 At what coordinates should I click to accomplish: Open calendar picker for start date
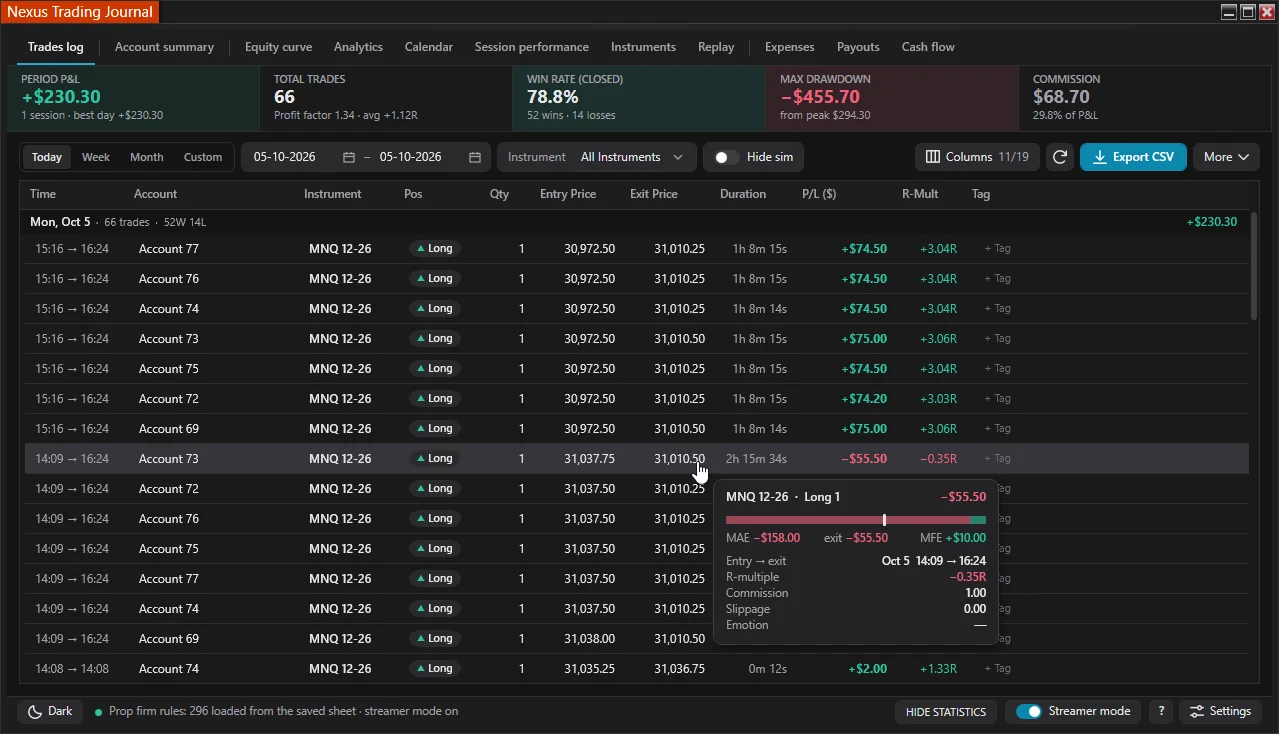click(349, 157)
